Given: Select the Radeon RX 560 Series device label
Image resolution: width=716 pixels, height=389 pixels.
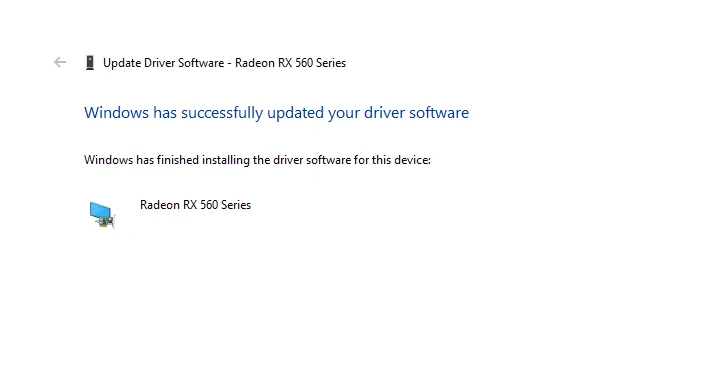Looking at the screenshot, I should click(x=195, y=205).
